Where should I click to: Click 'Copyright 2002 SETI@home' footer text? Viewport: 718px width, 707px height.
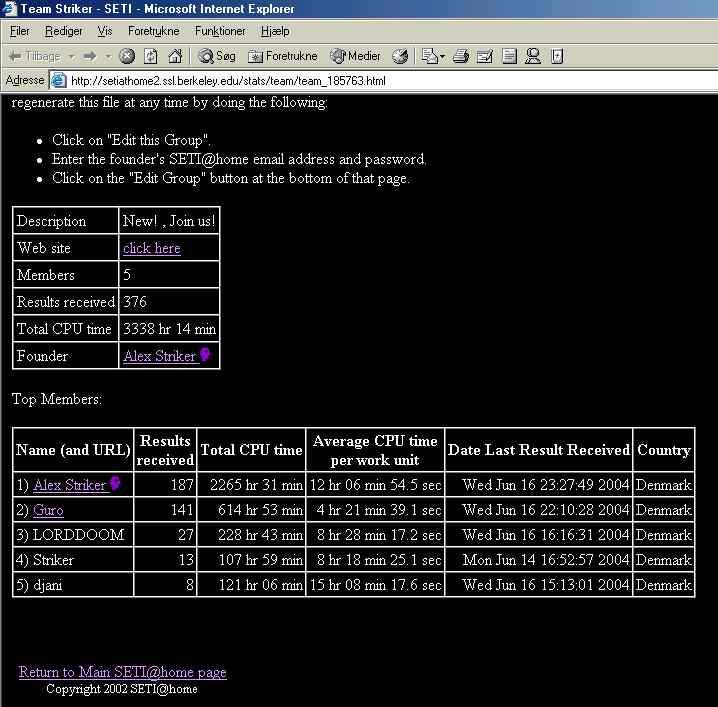click(122, 689)
